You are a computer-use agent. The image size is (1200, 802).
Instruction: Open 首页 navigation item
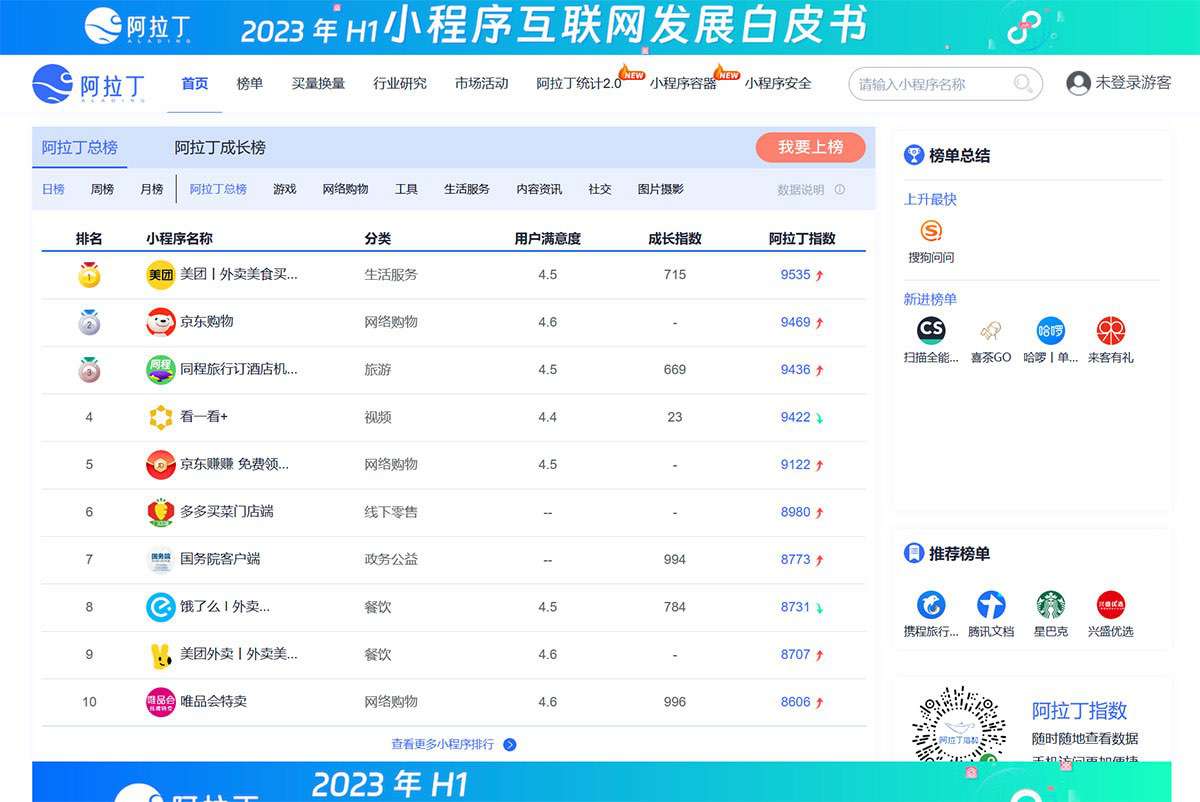point(195,84)
